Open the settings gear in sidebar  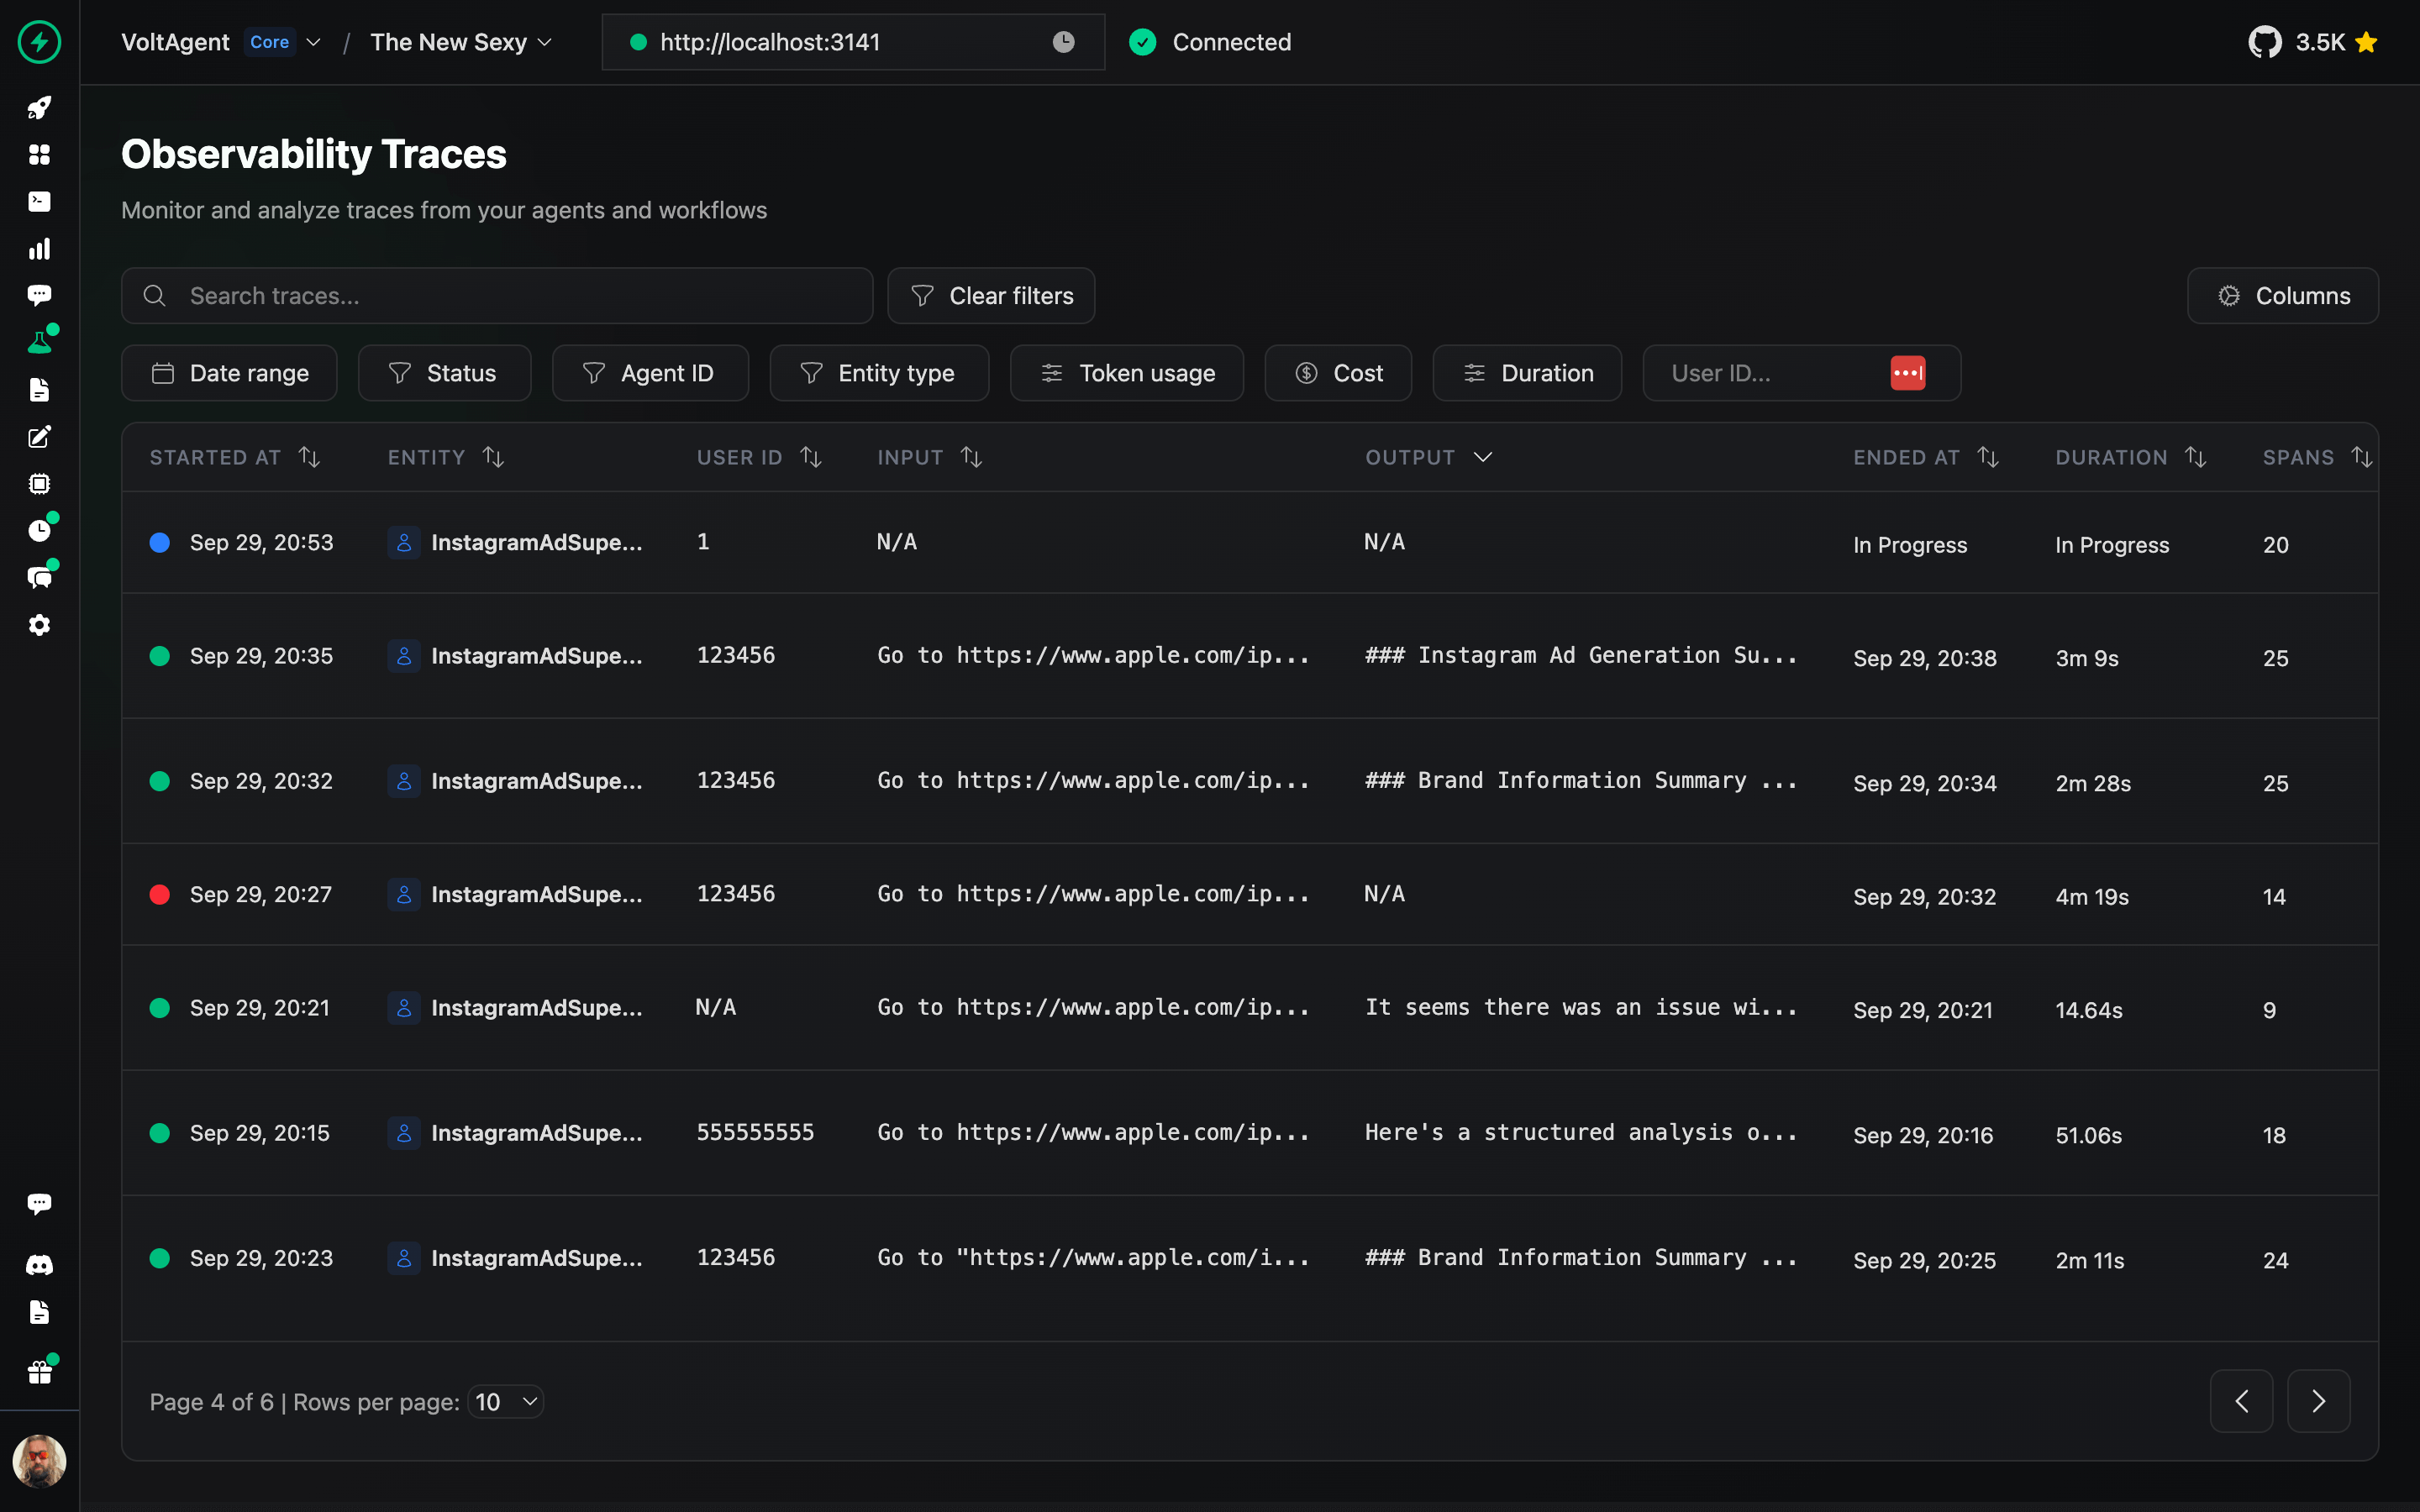[x=40, y=625]
